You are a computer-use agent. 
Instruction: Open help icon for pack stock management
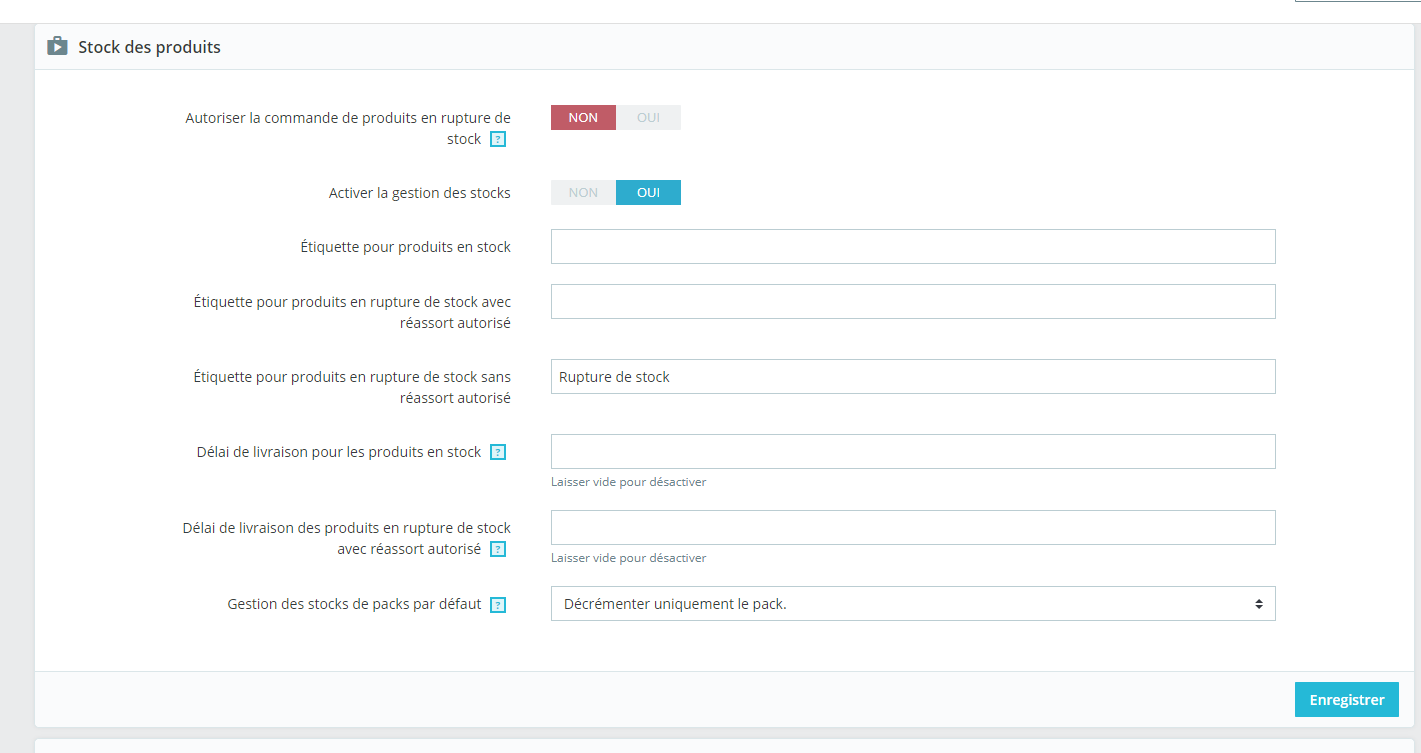(x=498, y=605)
